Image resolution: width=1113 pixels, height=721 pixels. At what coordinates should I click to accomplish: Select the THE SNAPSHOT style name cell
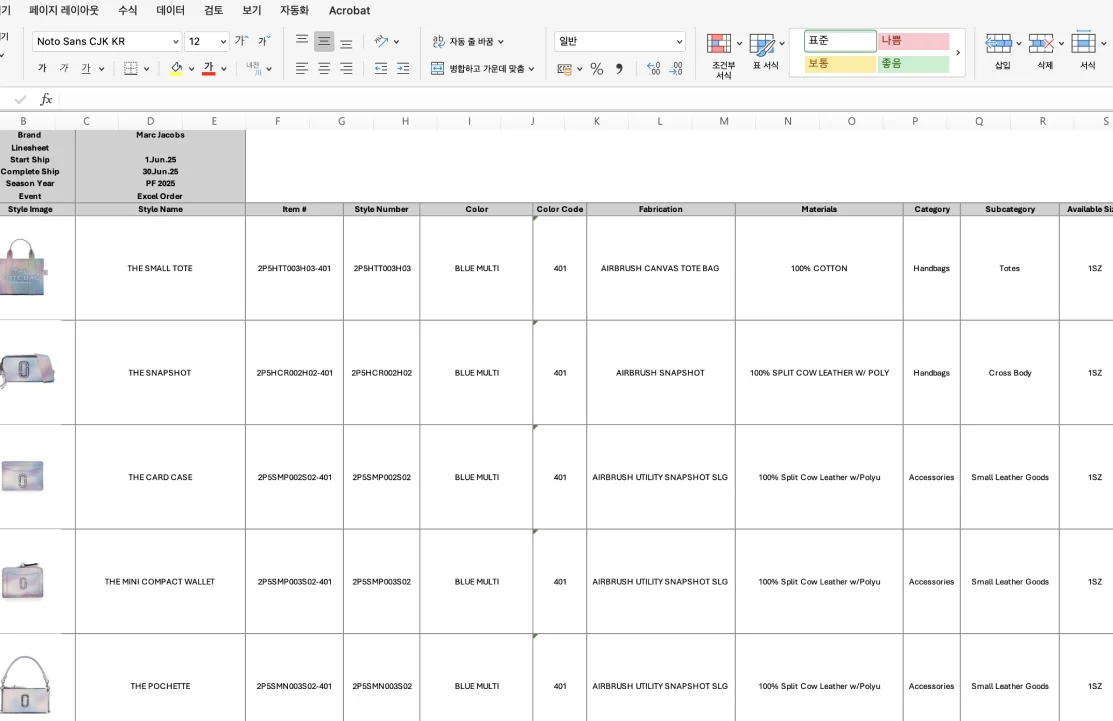point(160,373)
